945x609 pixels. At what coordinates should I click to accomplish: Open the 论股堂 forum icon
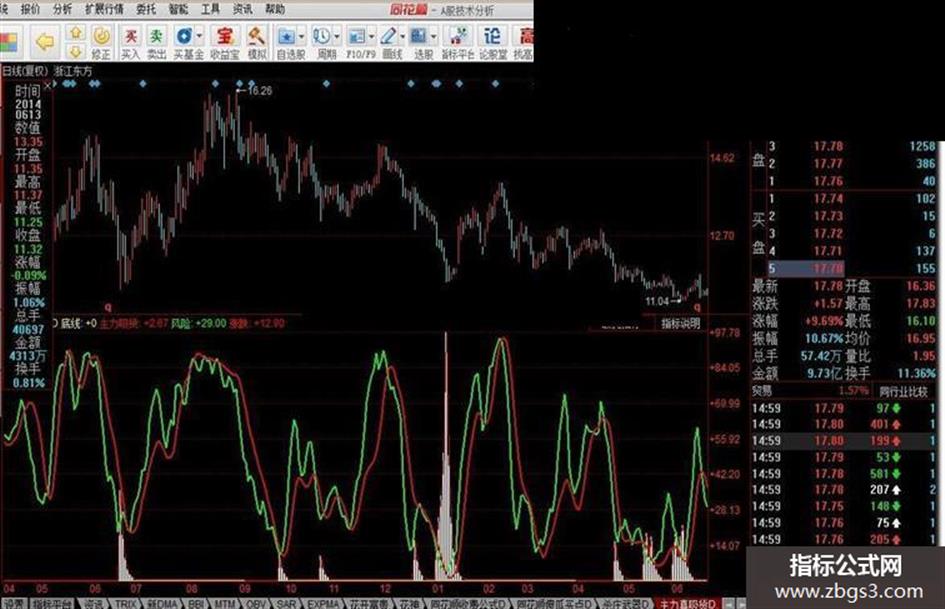[492, 42]
